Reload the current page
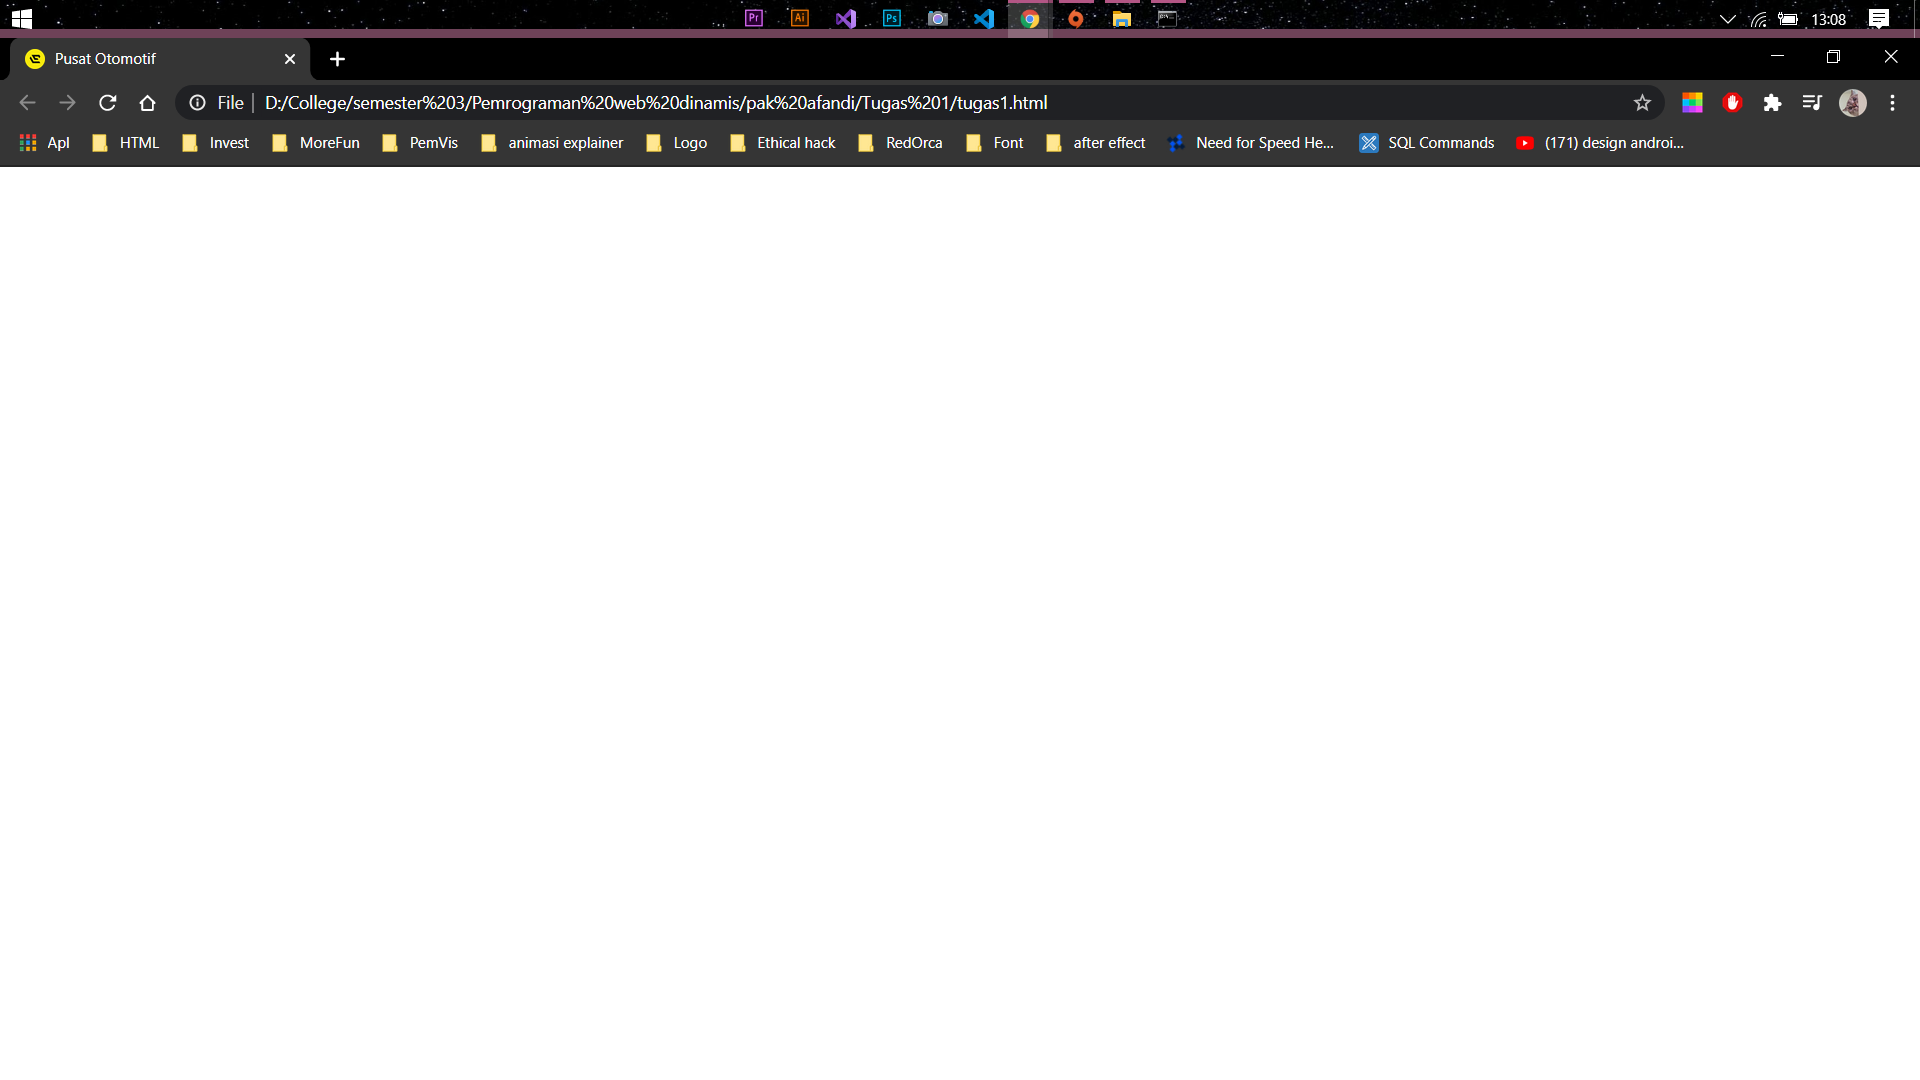Image resolution: width=1920 pixels, height=1080 pixels. point(108,103)
